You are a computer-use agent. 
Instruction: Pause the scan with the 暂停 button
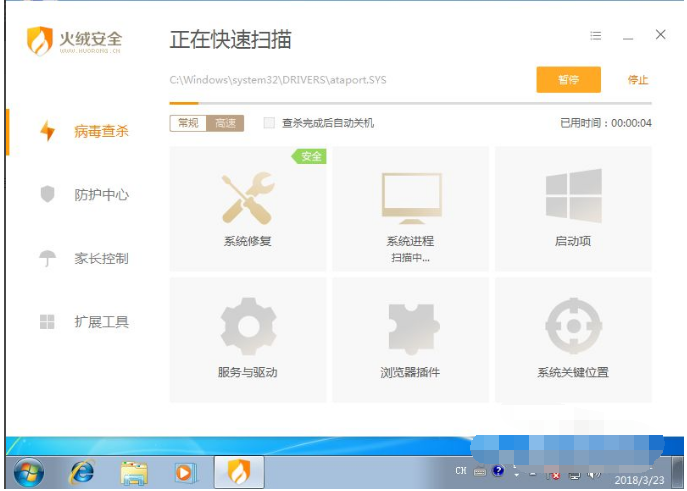tap(568, 80)
